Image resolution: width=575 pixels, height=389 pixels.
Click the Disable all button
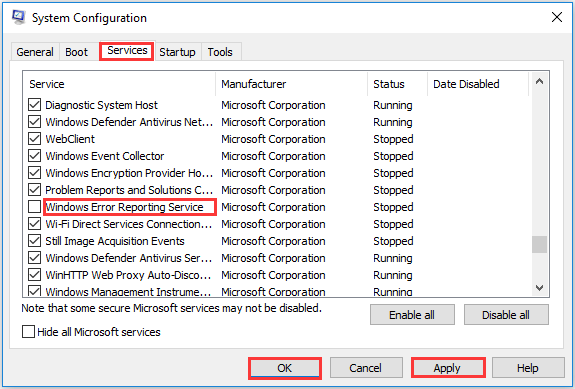coord(506,315)
